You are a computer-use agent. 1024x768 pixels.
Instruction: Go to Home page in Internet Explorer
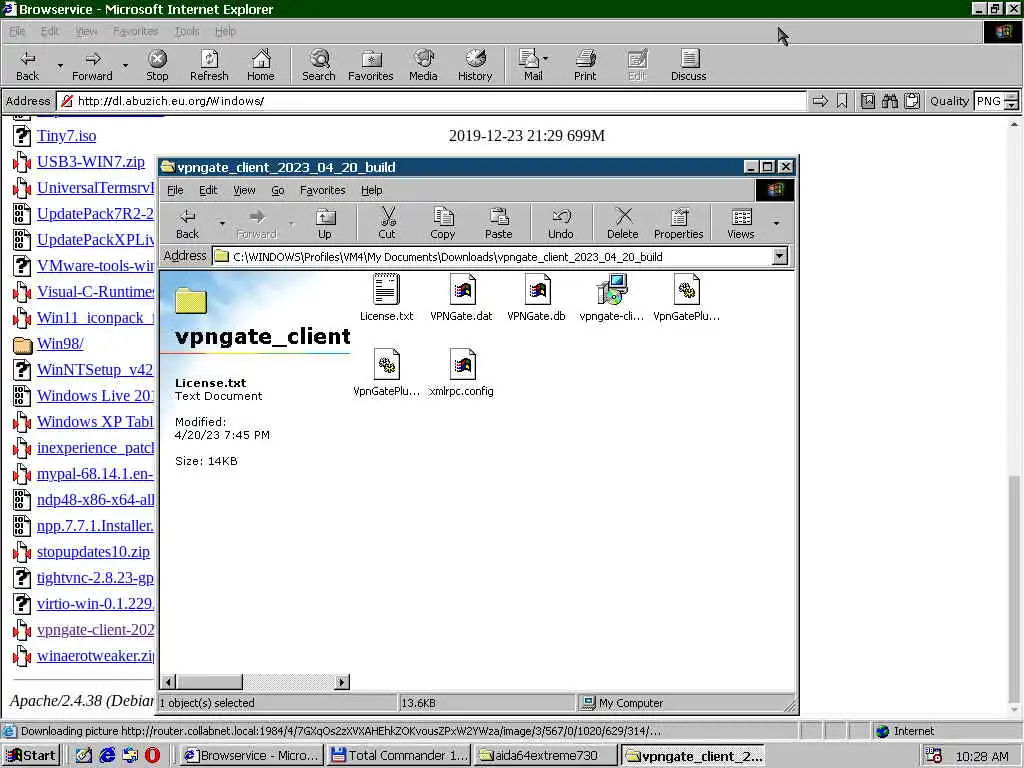click(x=261, y=65)
